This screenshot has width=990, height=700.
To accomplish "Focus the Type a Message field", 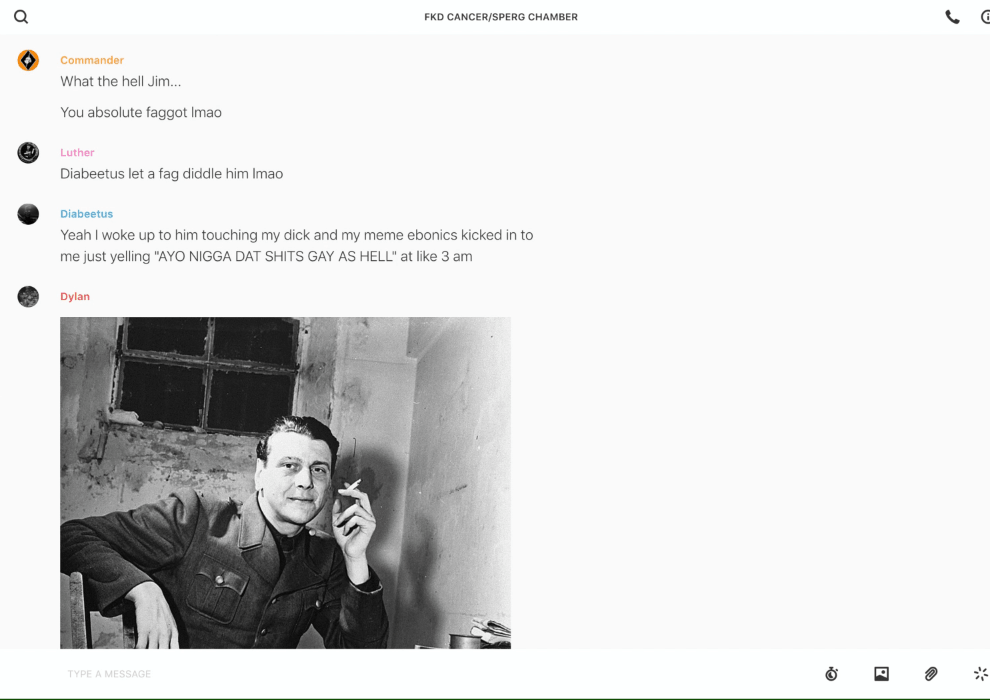I will click(436, 673).
